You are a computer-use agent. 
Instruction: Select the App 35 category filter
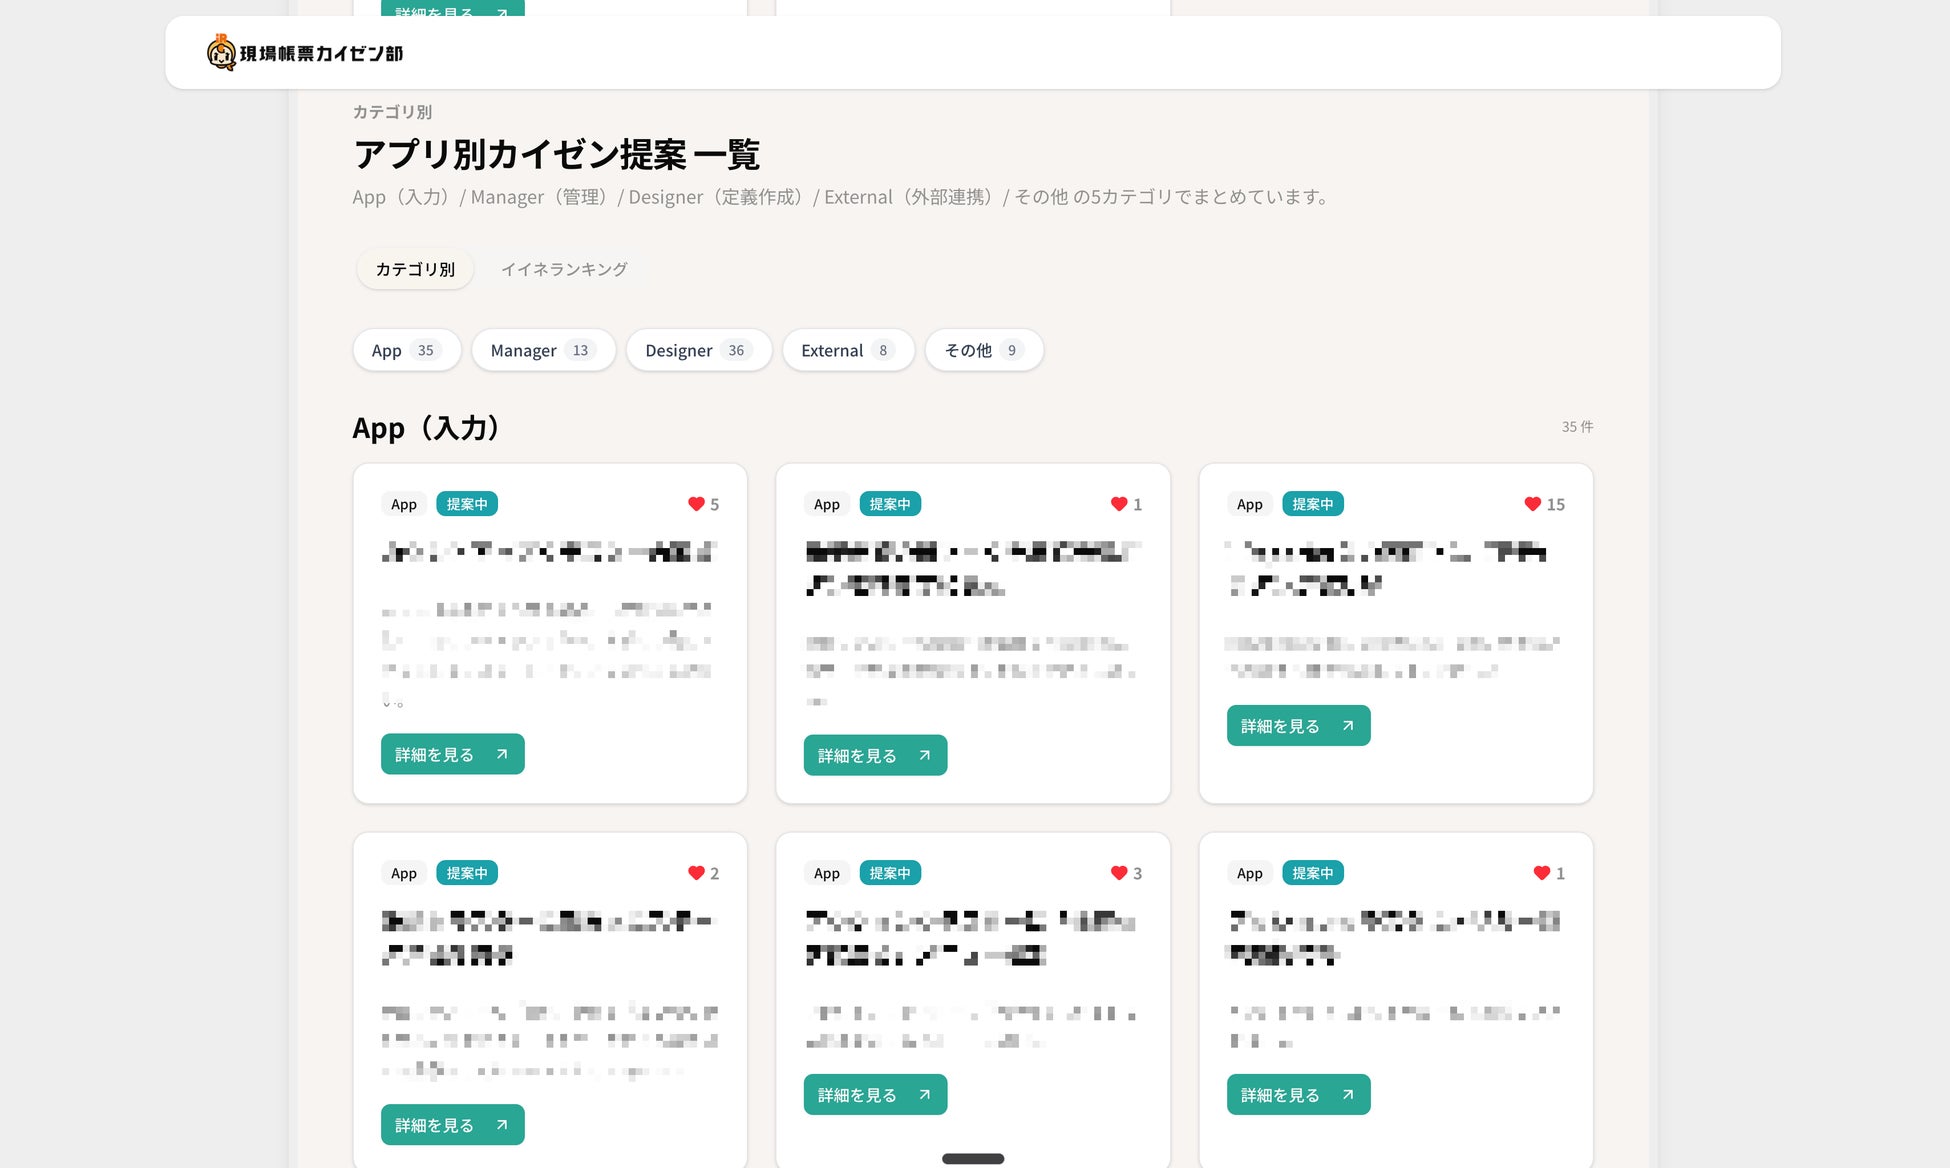[406, 350]
